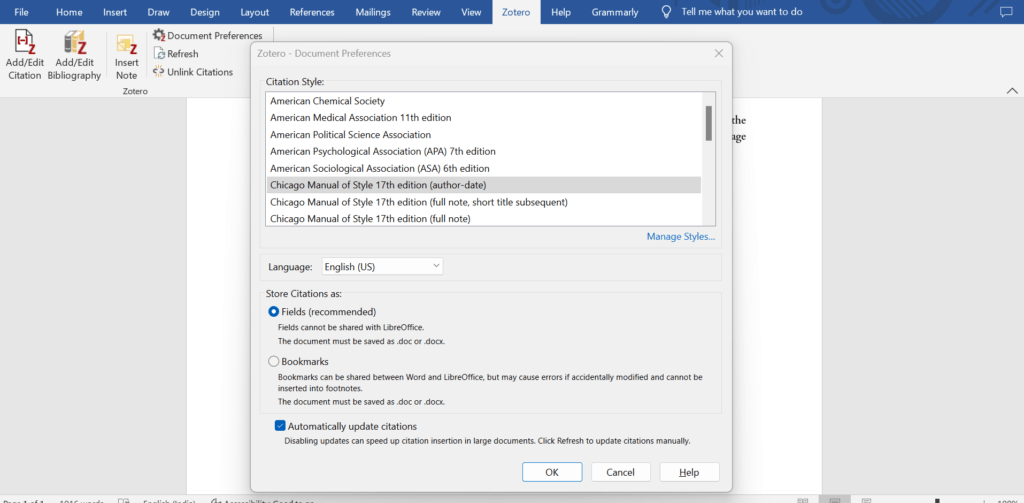Open the Language dropdown
The width and height of the screenshot is (1024, 503).
coord(382,267)
